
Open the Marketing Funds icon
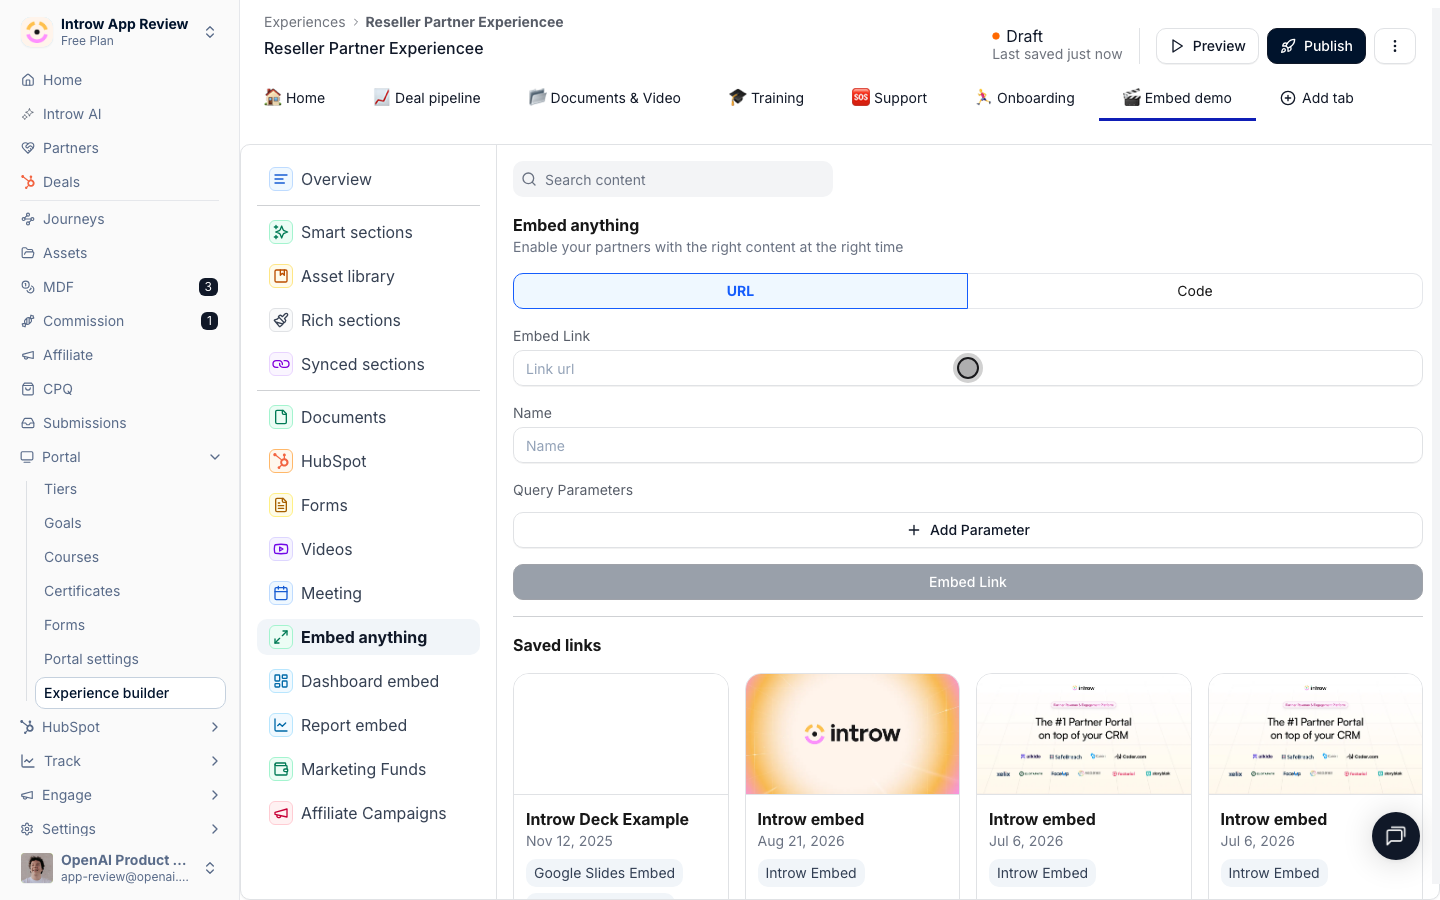281,769
